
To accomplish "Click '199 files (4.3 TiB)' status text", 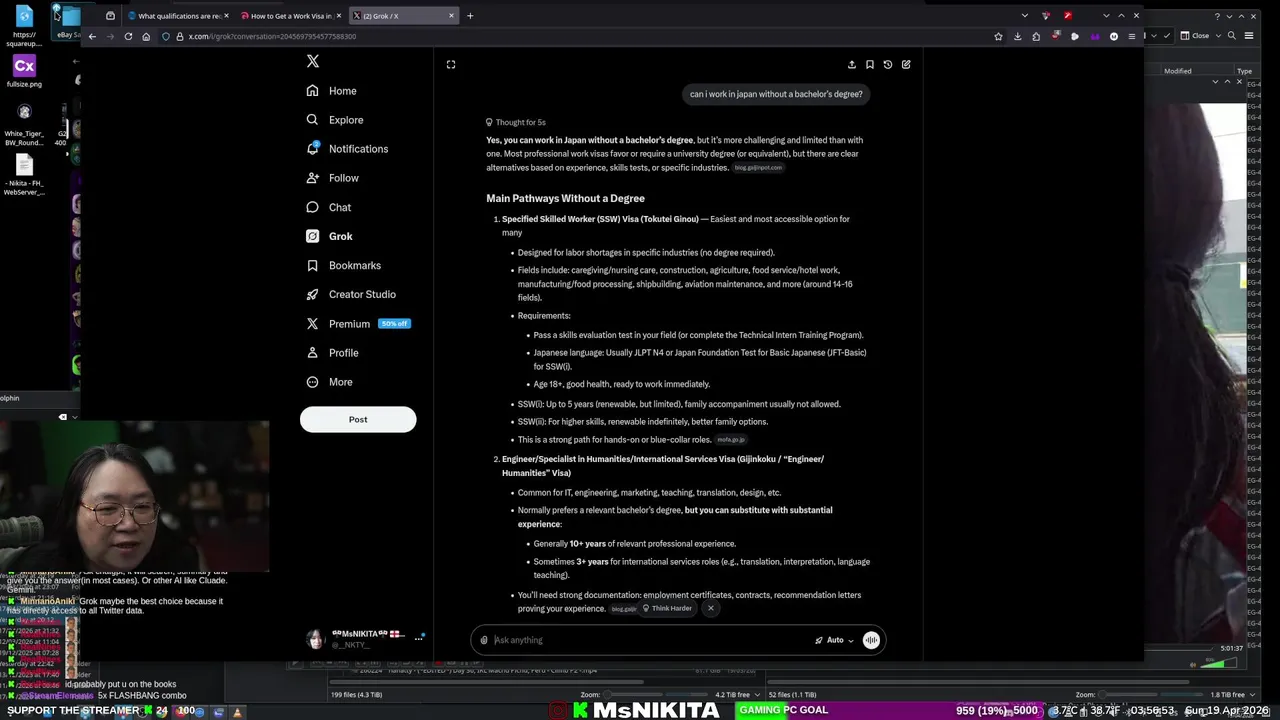I will 356,694.
